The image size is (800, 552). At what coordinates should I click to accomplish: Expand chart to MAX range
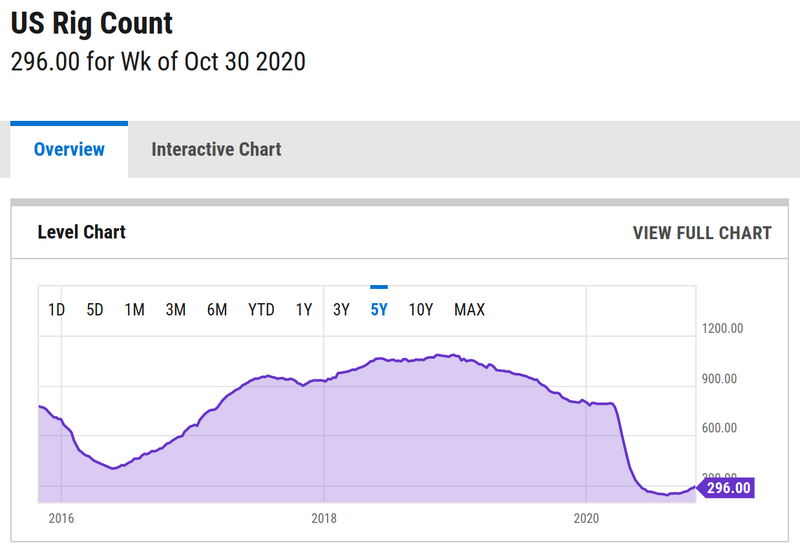(x=469, y=310)
